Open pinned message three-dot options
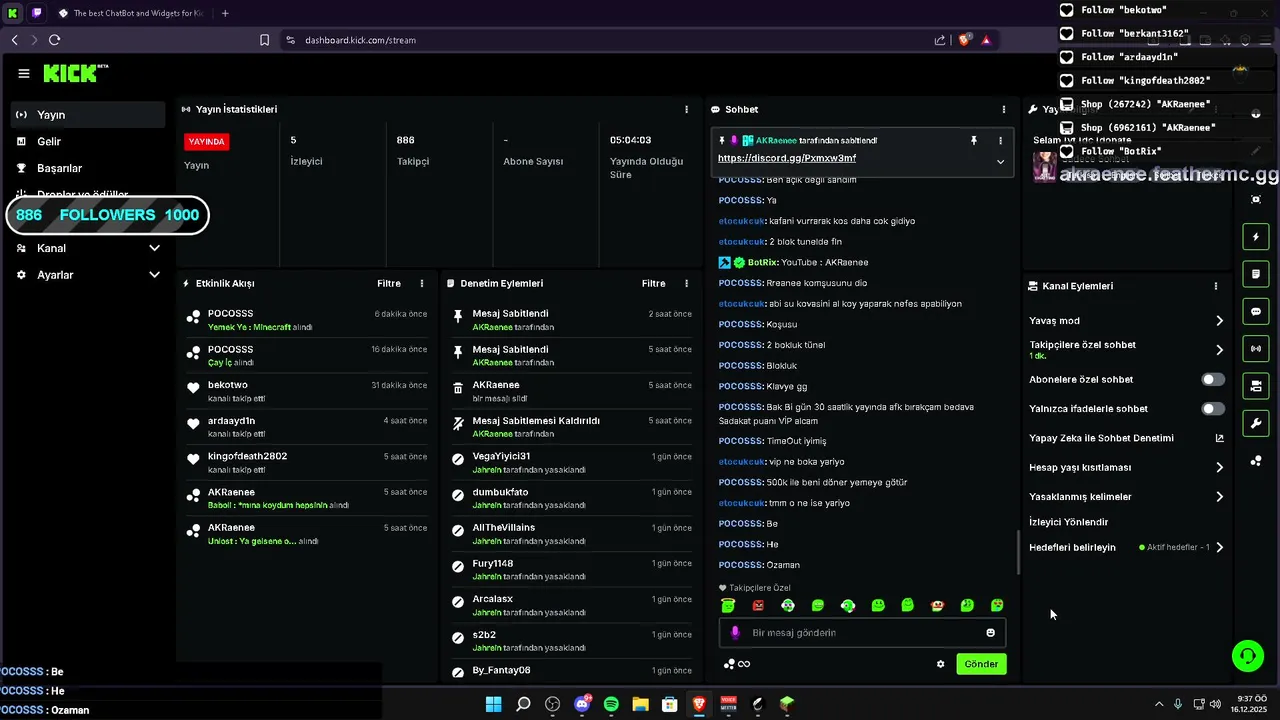 [x=1000, y=141]
